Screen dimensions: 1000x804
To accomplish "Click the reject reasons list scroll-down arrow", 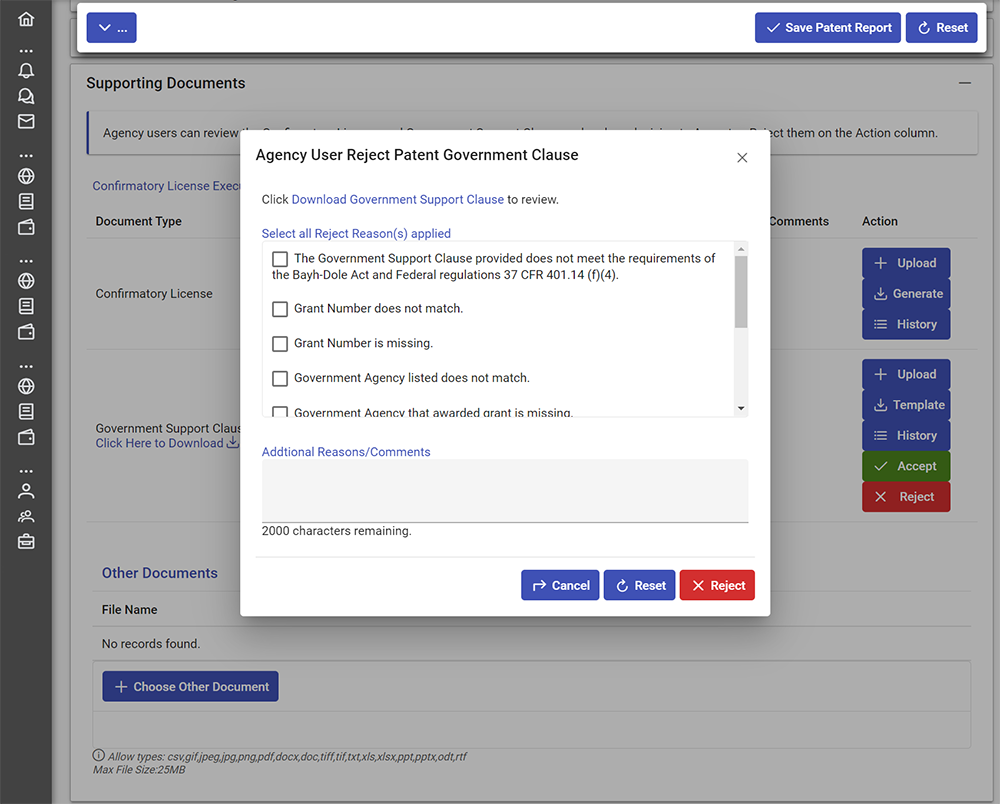I will (741, 408).
